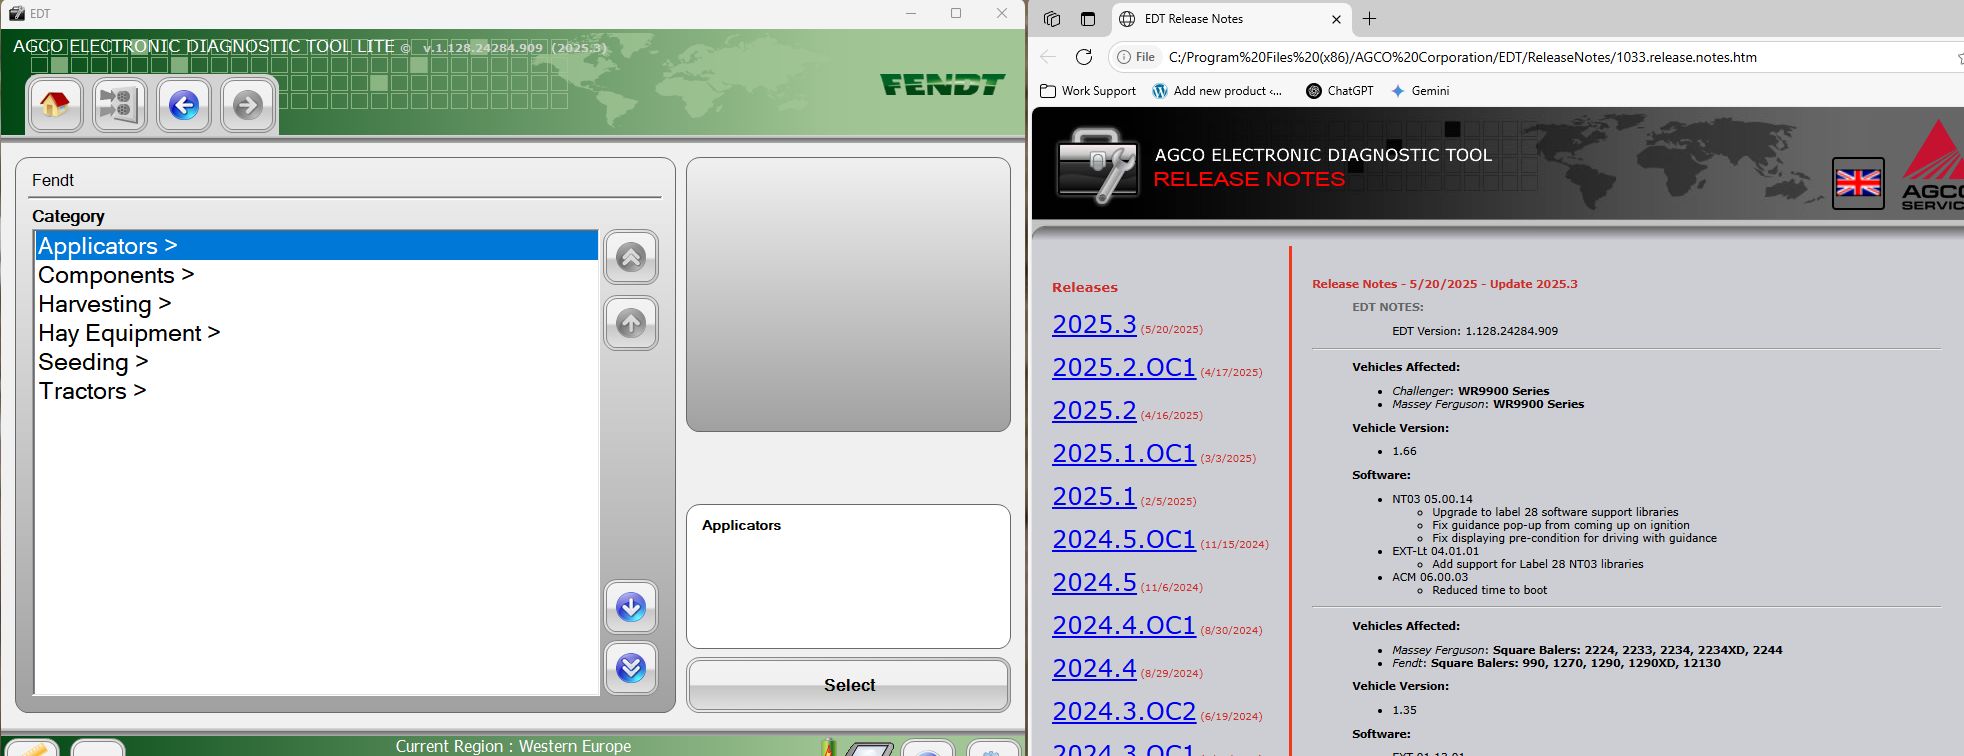1964x756 pixels.
Task: Click the Current Region : Western Europe text
Action: [x=513, y=746]
